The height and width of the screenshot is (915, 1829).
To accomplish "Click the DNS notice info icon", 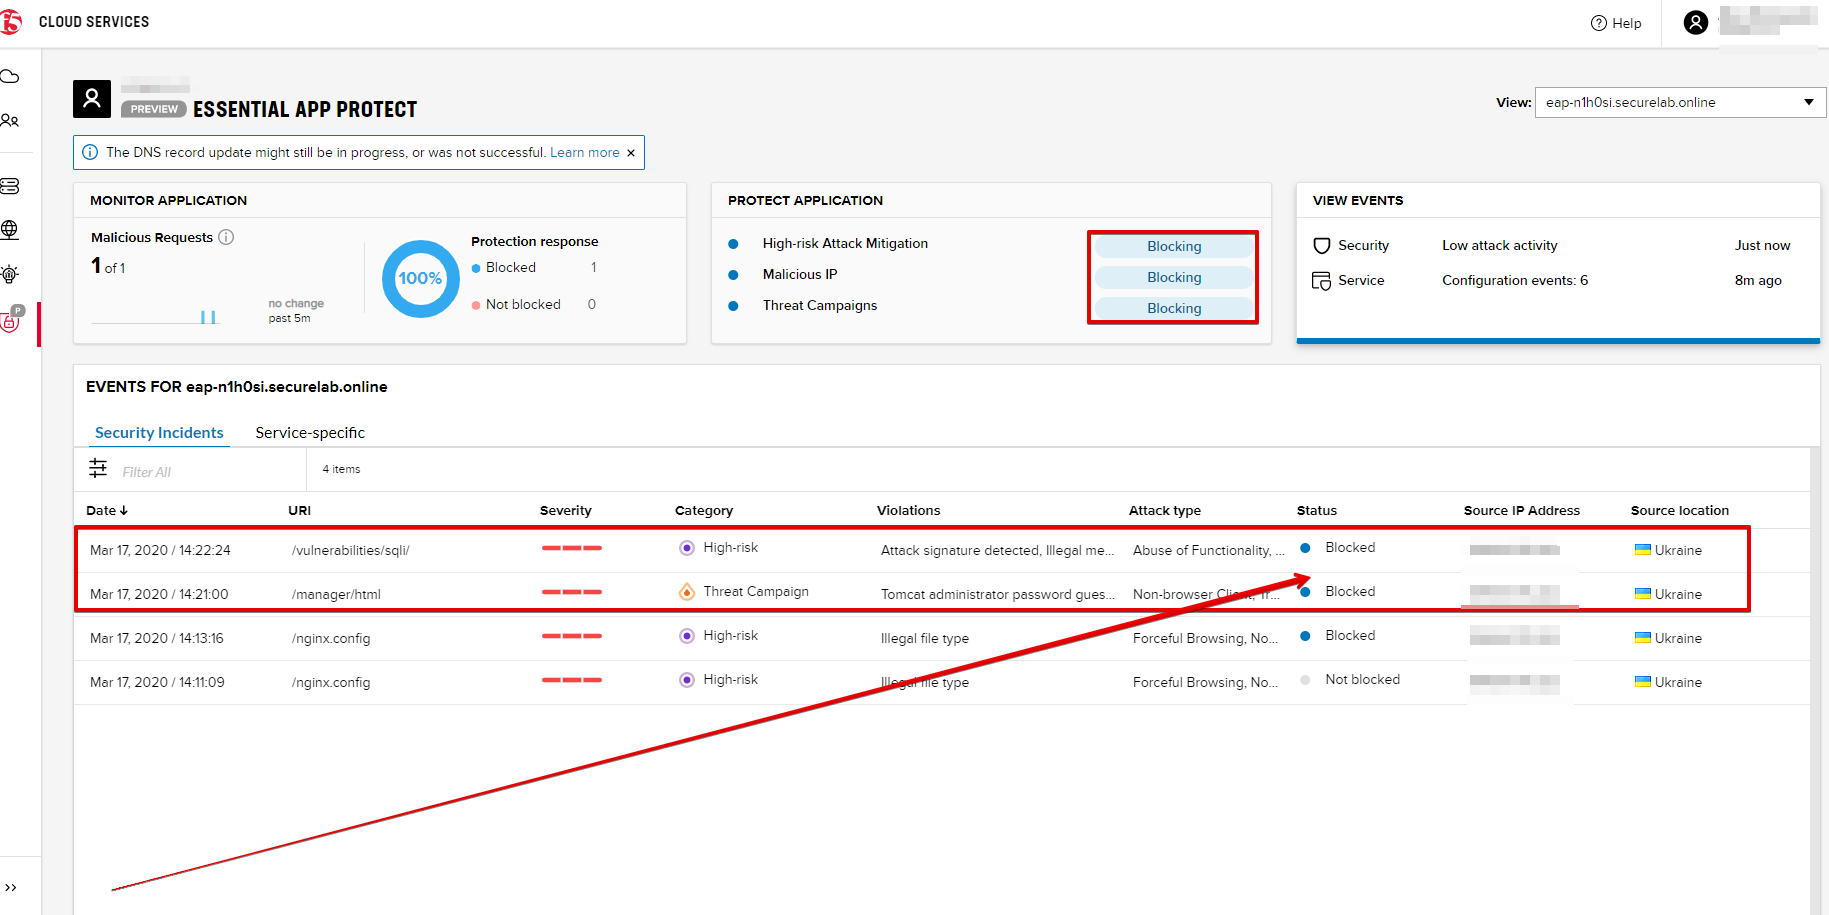I will point(90,152).
